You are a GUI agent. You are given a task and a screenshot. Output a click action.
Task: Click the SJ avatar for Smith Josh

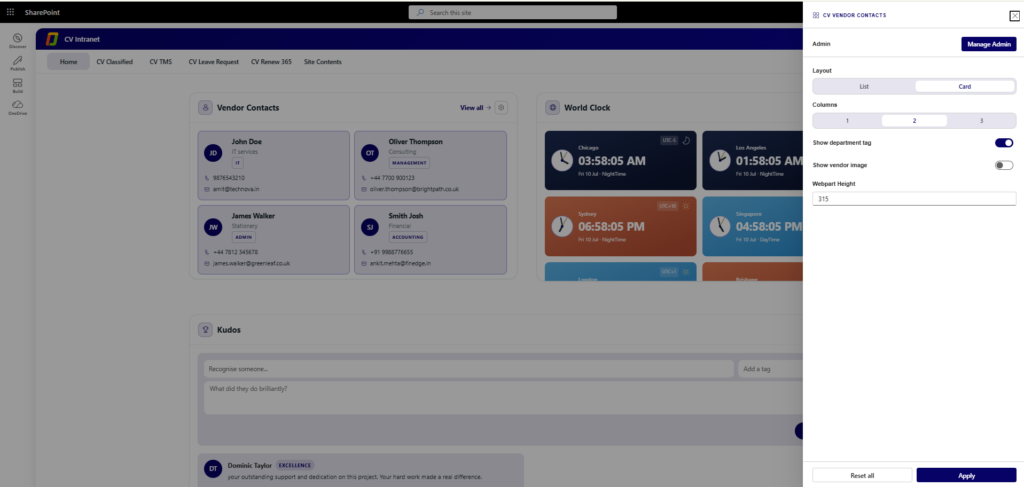click(370, 227)
